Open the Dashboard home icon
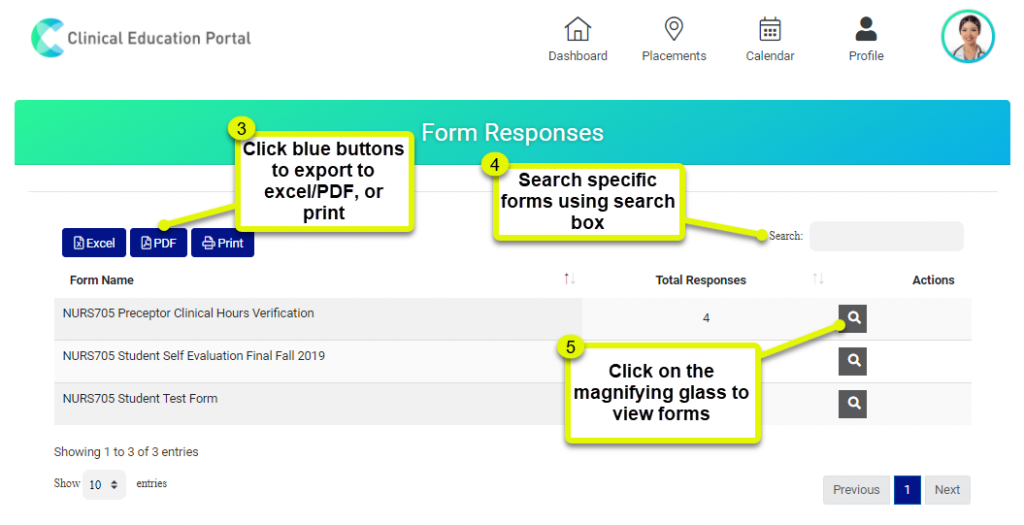The height and width of the screenshot is (525, 1024). tap(577, 29)
